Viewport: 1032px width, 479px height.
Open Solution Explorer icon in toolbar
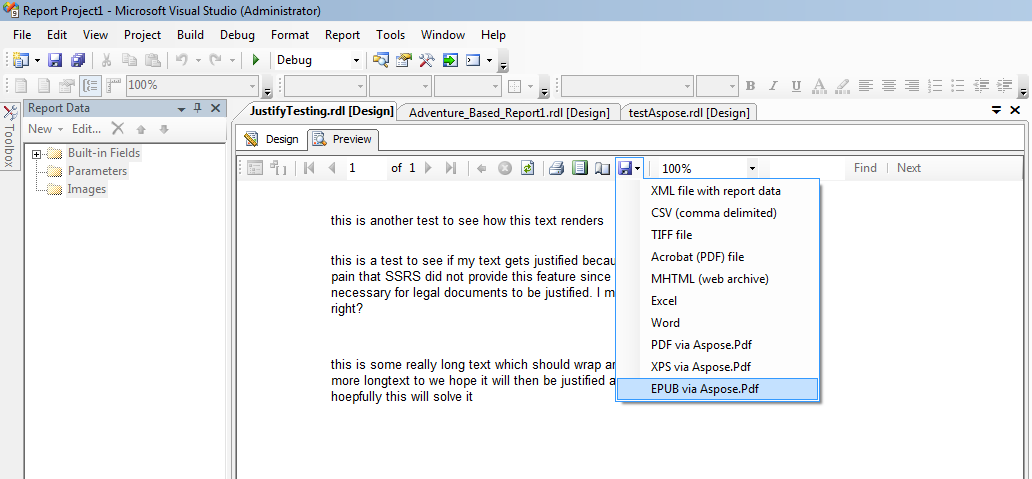tap(380, 60)
